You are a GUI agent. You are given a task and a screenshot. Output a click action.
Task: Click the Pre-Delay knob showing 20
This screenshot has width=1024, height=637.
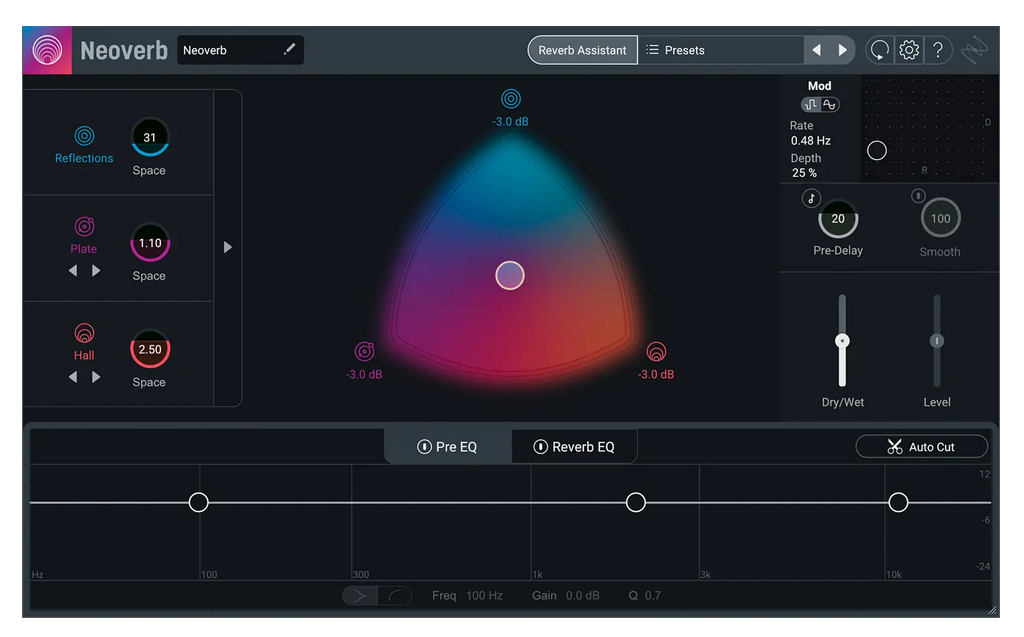coord(838,219)
